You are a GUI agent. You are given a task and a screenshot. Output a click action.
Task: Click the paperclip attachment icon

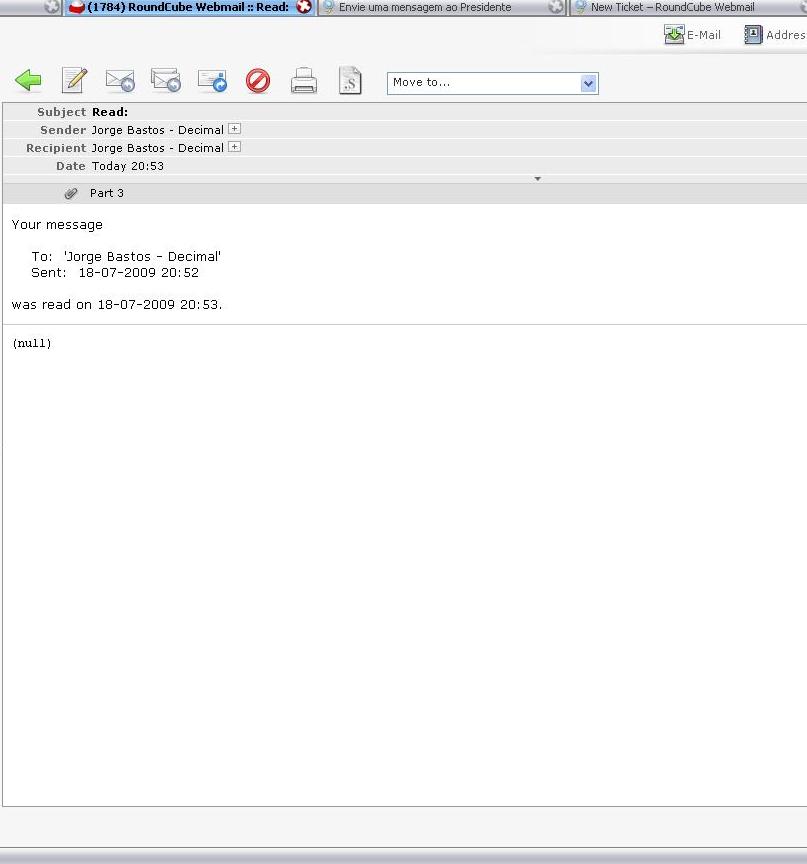(70, 193)
